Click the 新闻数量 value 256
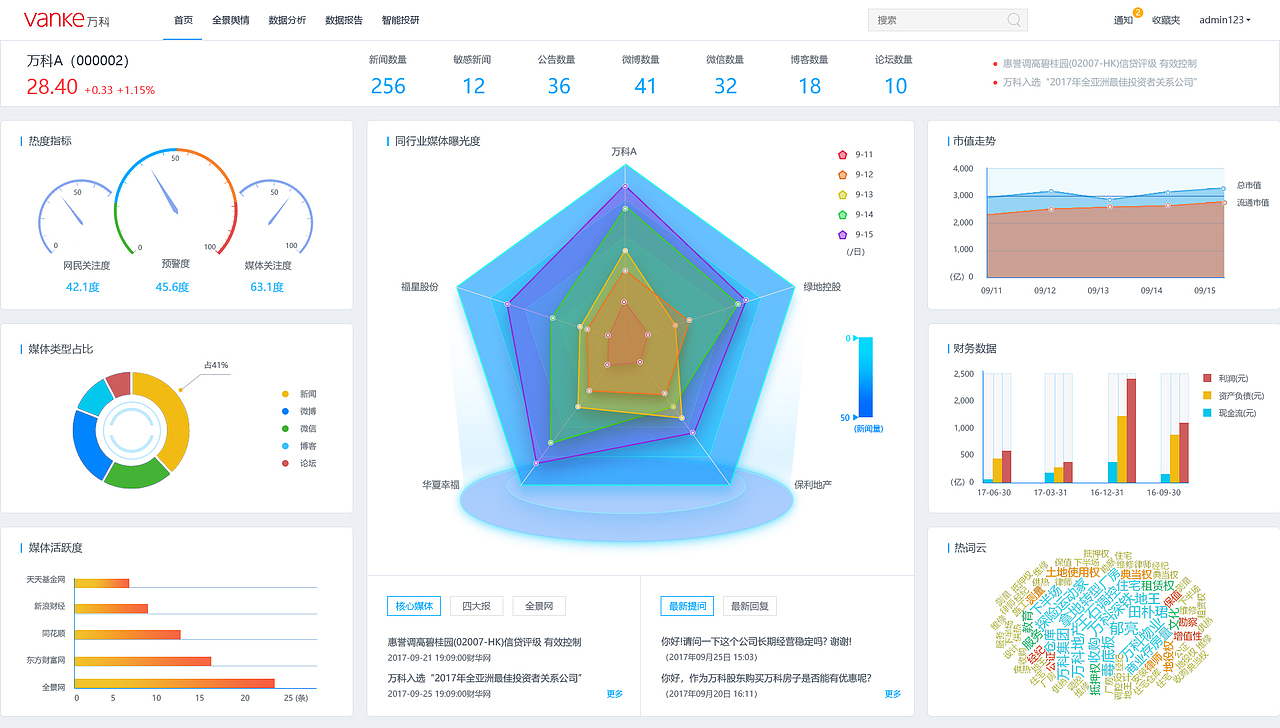The image size is (1280, 728). click(x=388, y=86)
